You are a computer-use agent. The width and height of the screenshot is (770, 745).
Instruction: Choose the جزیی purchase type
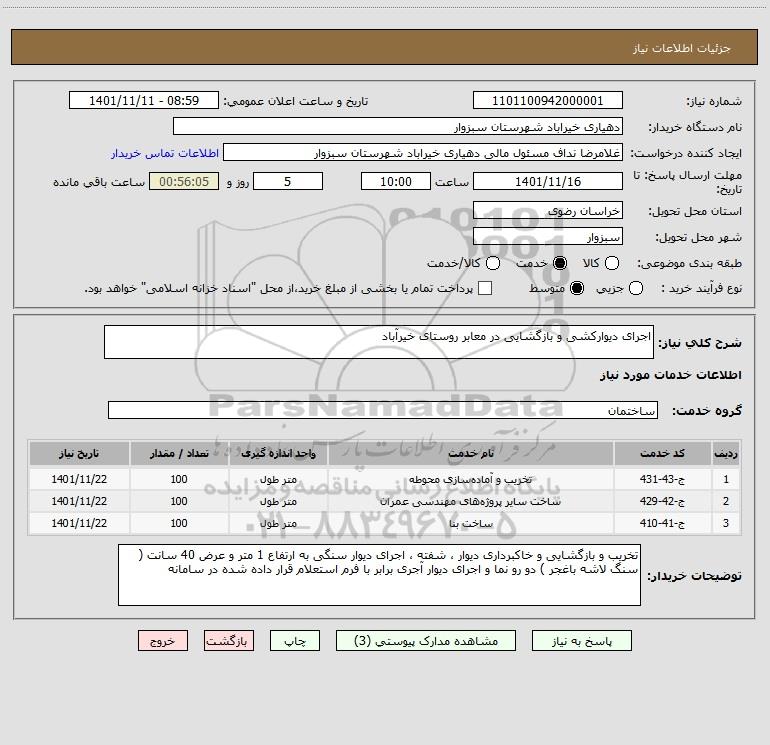coord(635,289)
